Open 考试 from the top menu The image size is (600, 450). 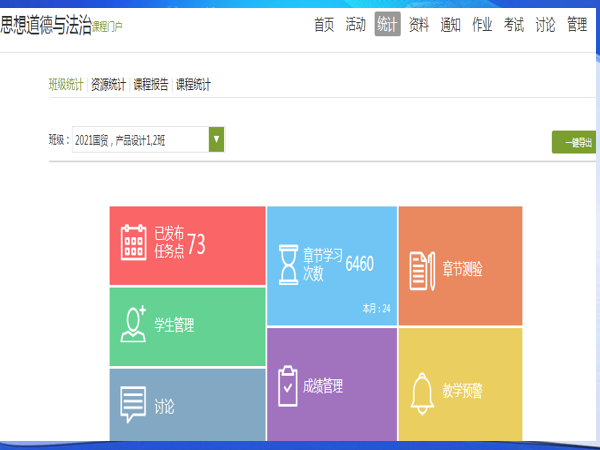pos(514,25)
